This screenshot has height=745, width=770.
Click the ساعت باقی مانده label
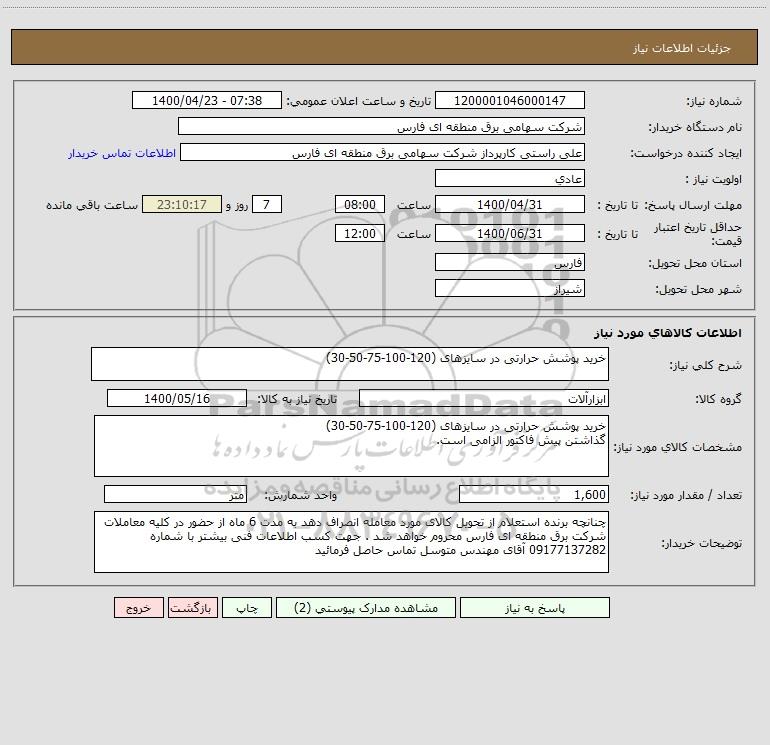pos(92,205)
